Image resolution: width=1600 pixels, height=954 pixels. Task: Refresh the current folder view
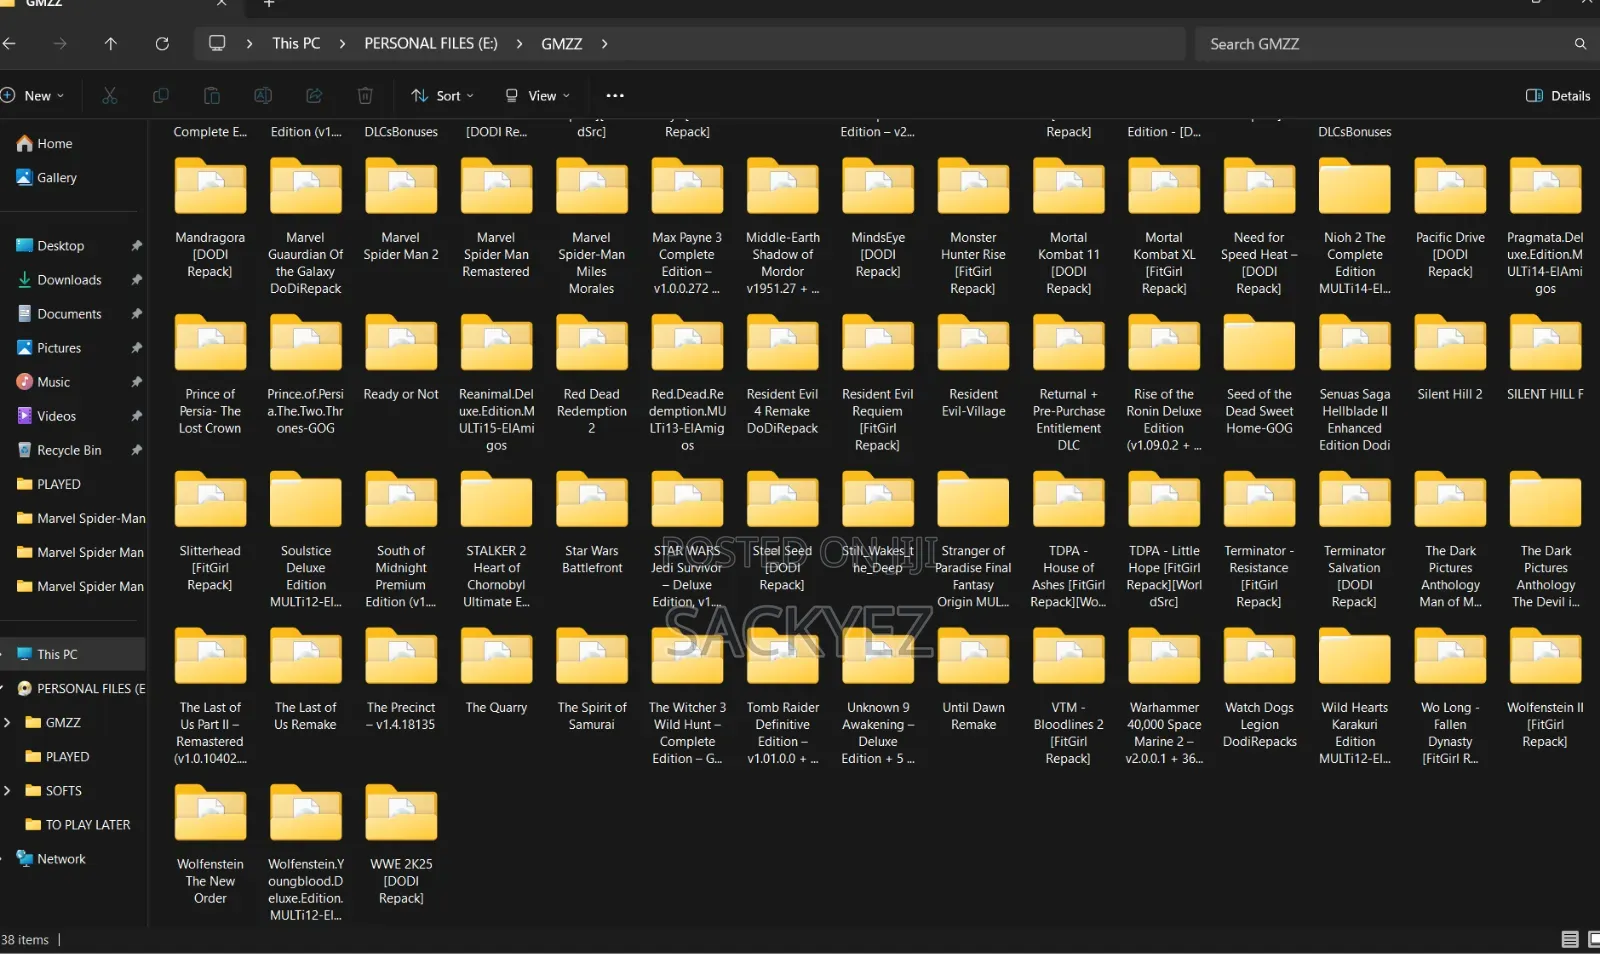click(162, 44)
